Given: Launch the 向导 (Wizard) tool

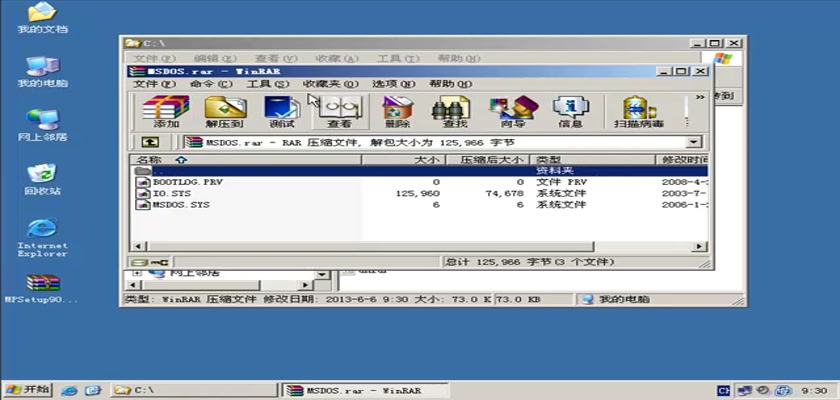Looking at the screenshot, I should (513, 112).
